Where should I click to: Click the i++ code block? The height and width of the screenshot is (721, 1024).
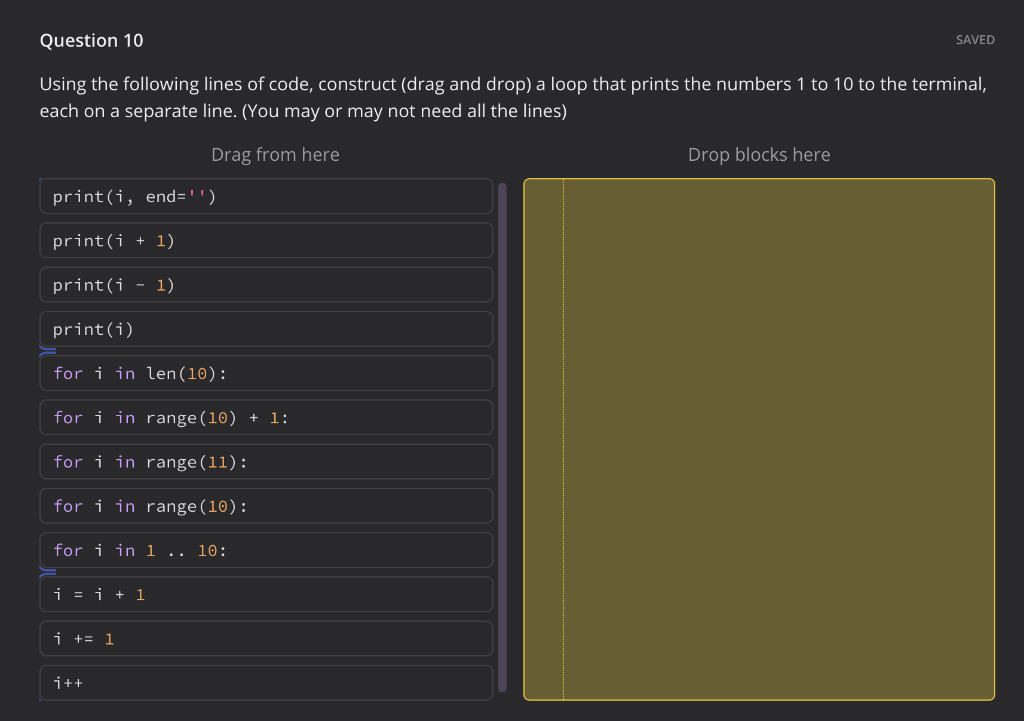click(265, 682)
